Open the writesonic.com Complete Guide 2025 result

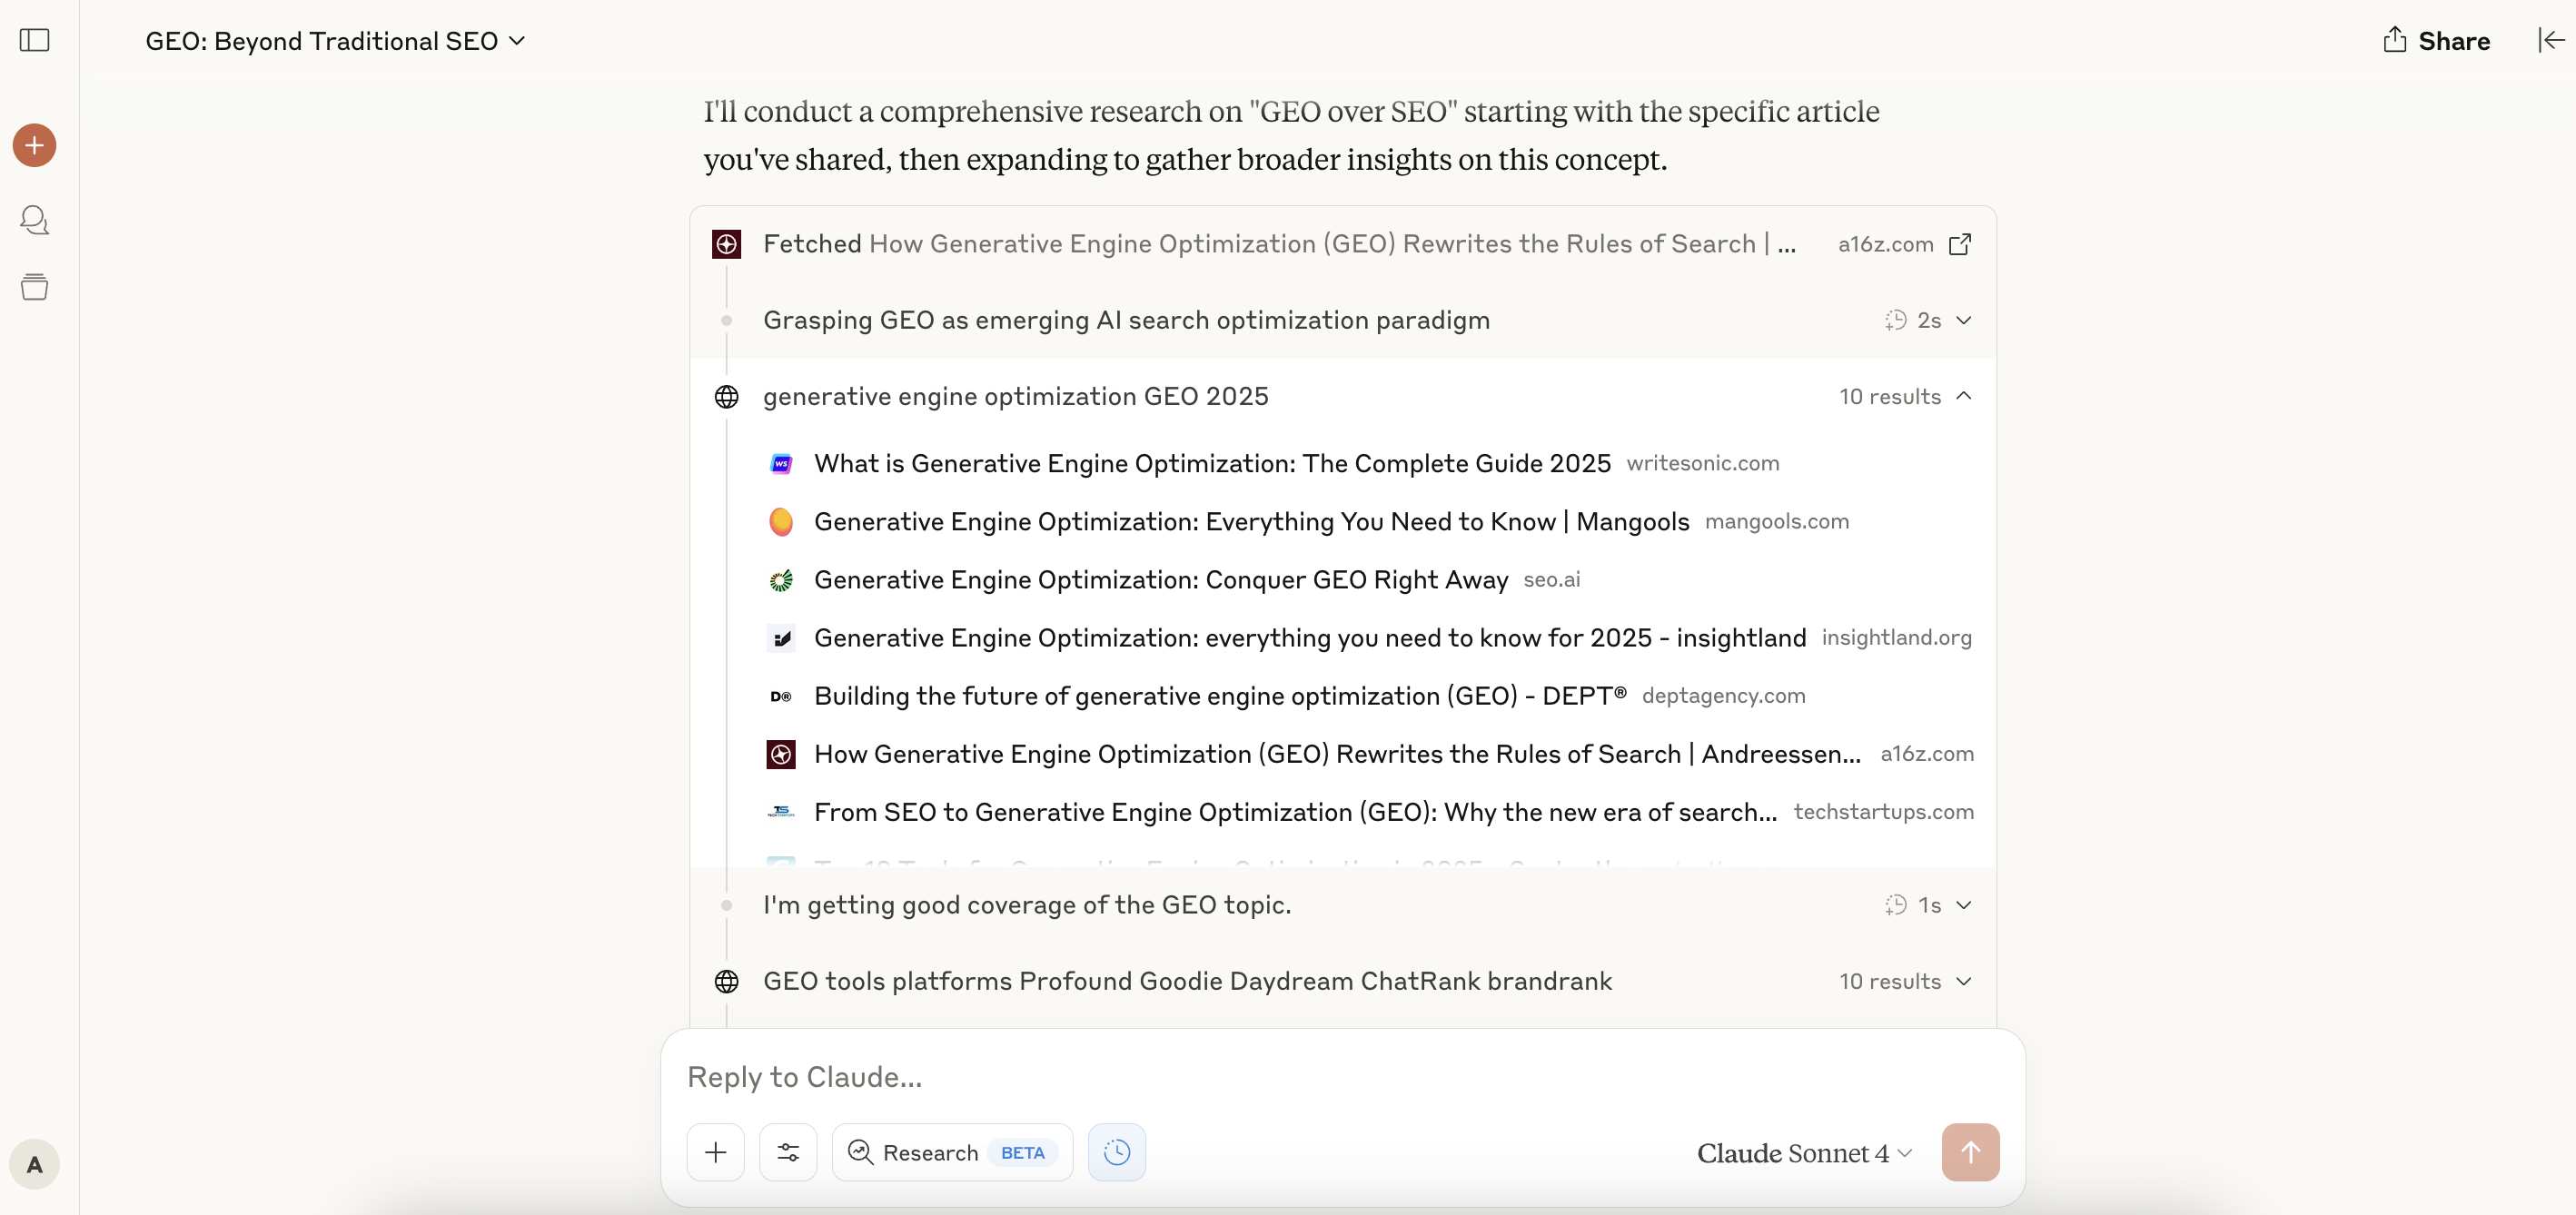pos(1212,463)
